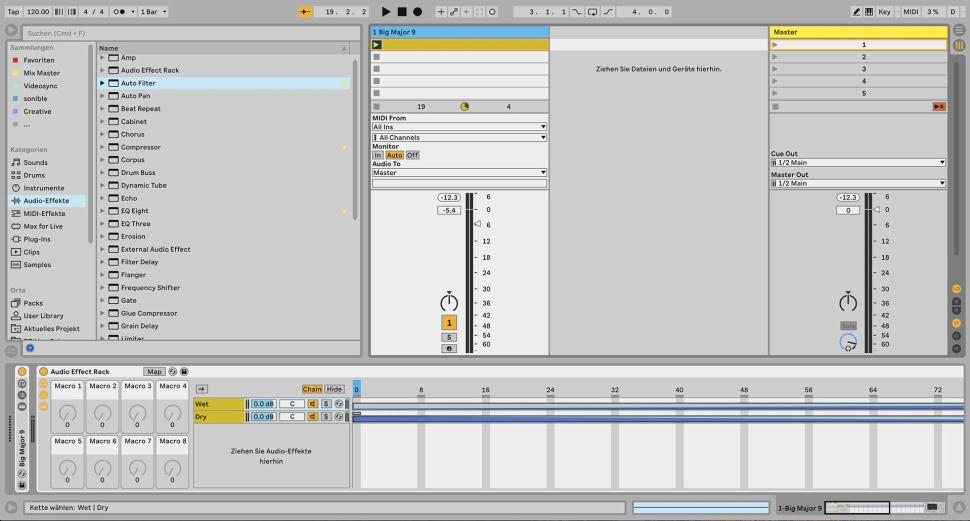Click the Master track pan knob

pos(848,302)
